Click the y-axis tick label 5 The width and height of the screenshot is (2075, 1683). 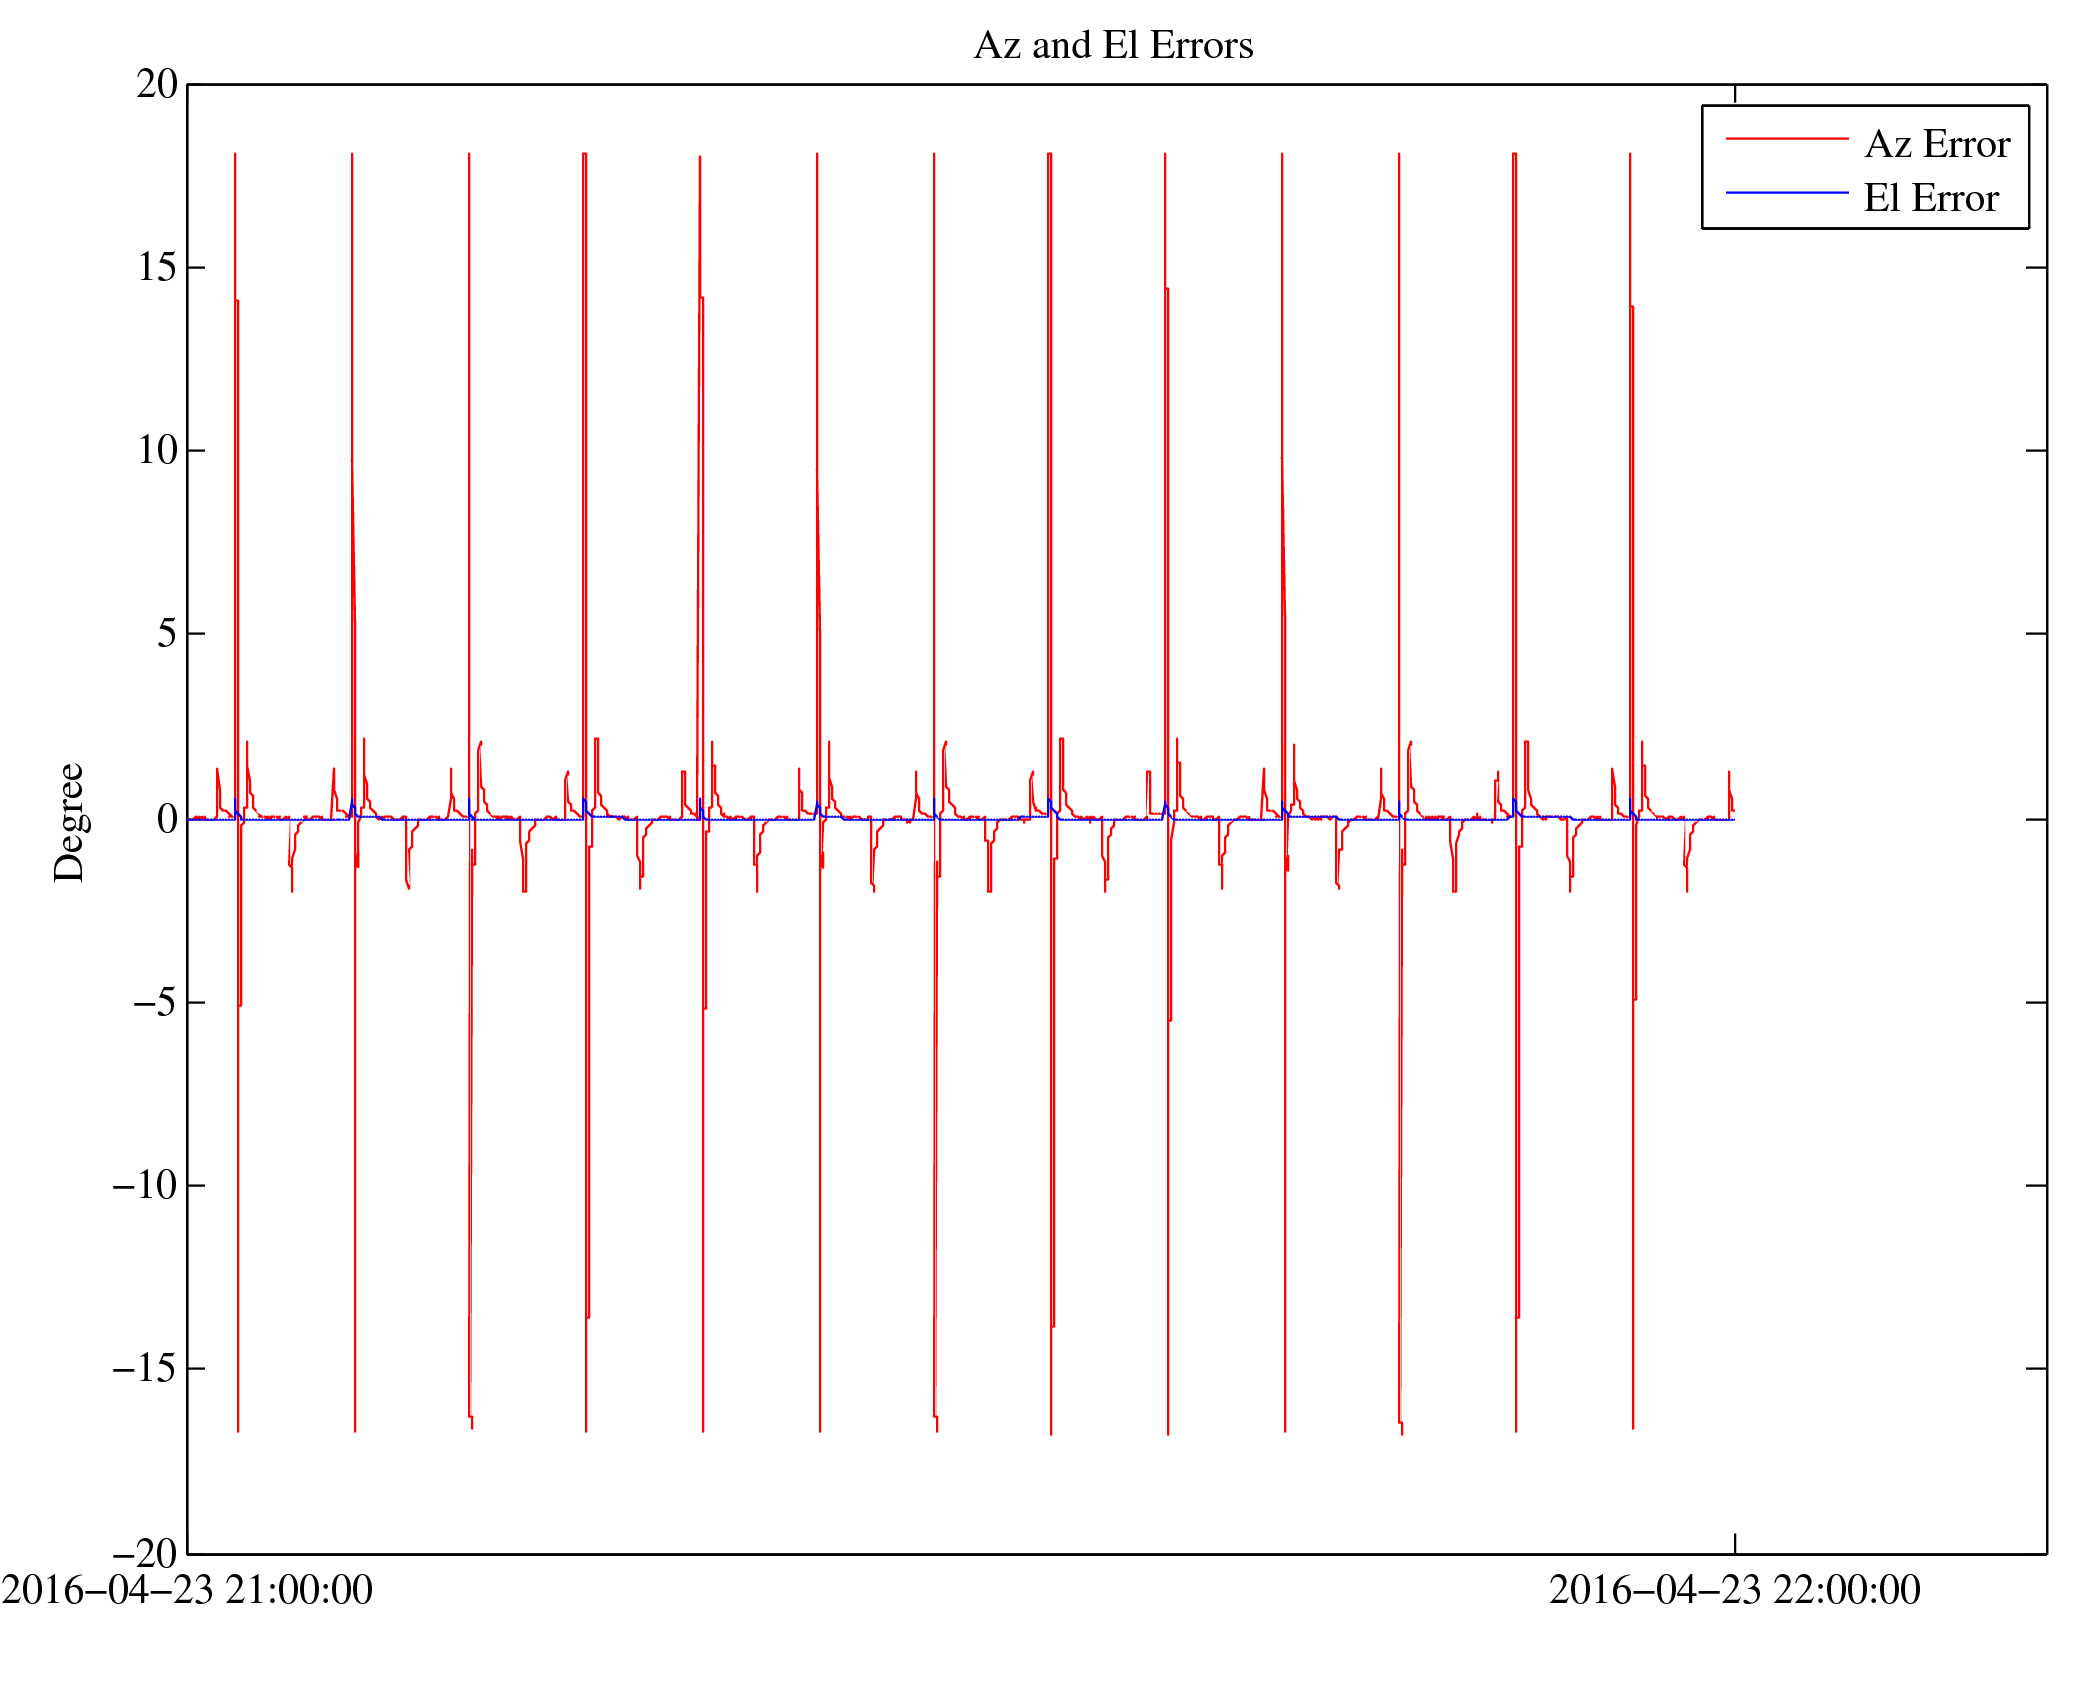tap(167, 634)
